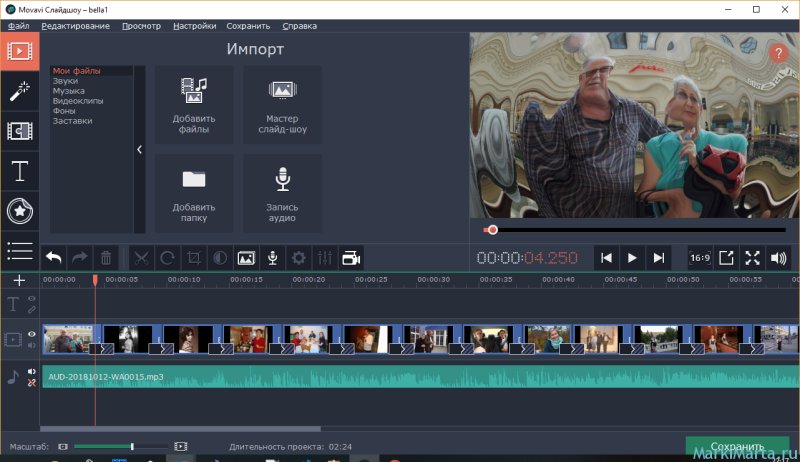This screenshot has width=800, height=462.
Task: Open the Stickers star tab
Action: pos(19,211)
